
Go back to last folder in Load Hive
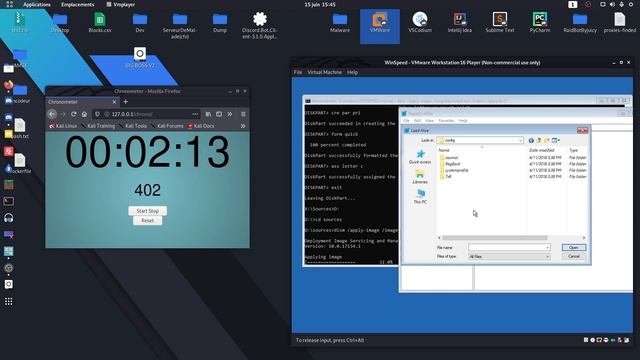click(x=531, y=140)
